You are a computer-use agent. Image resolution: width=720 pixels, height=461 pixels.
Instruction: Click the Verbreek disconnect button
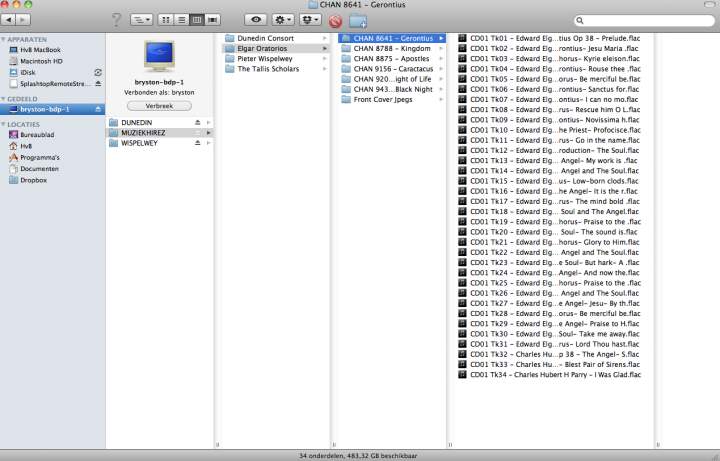point(159,106)
